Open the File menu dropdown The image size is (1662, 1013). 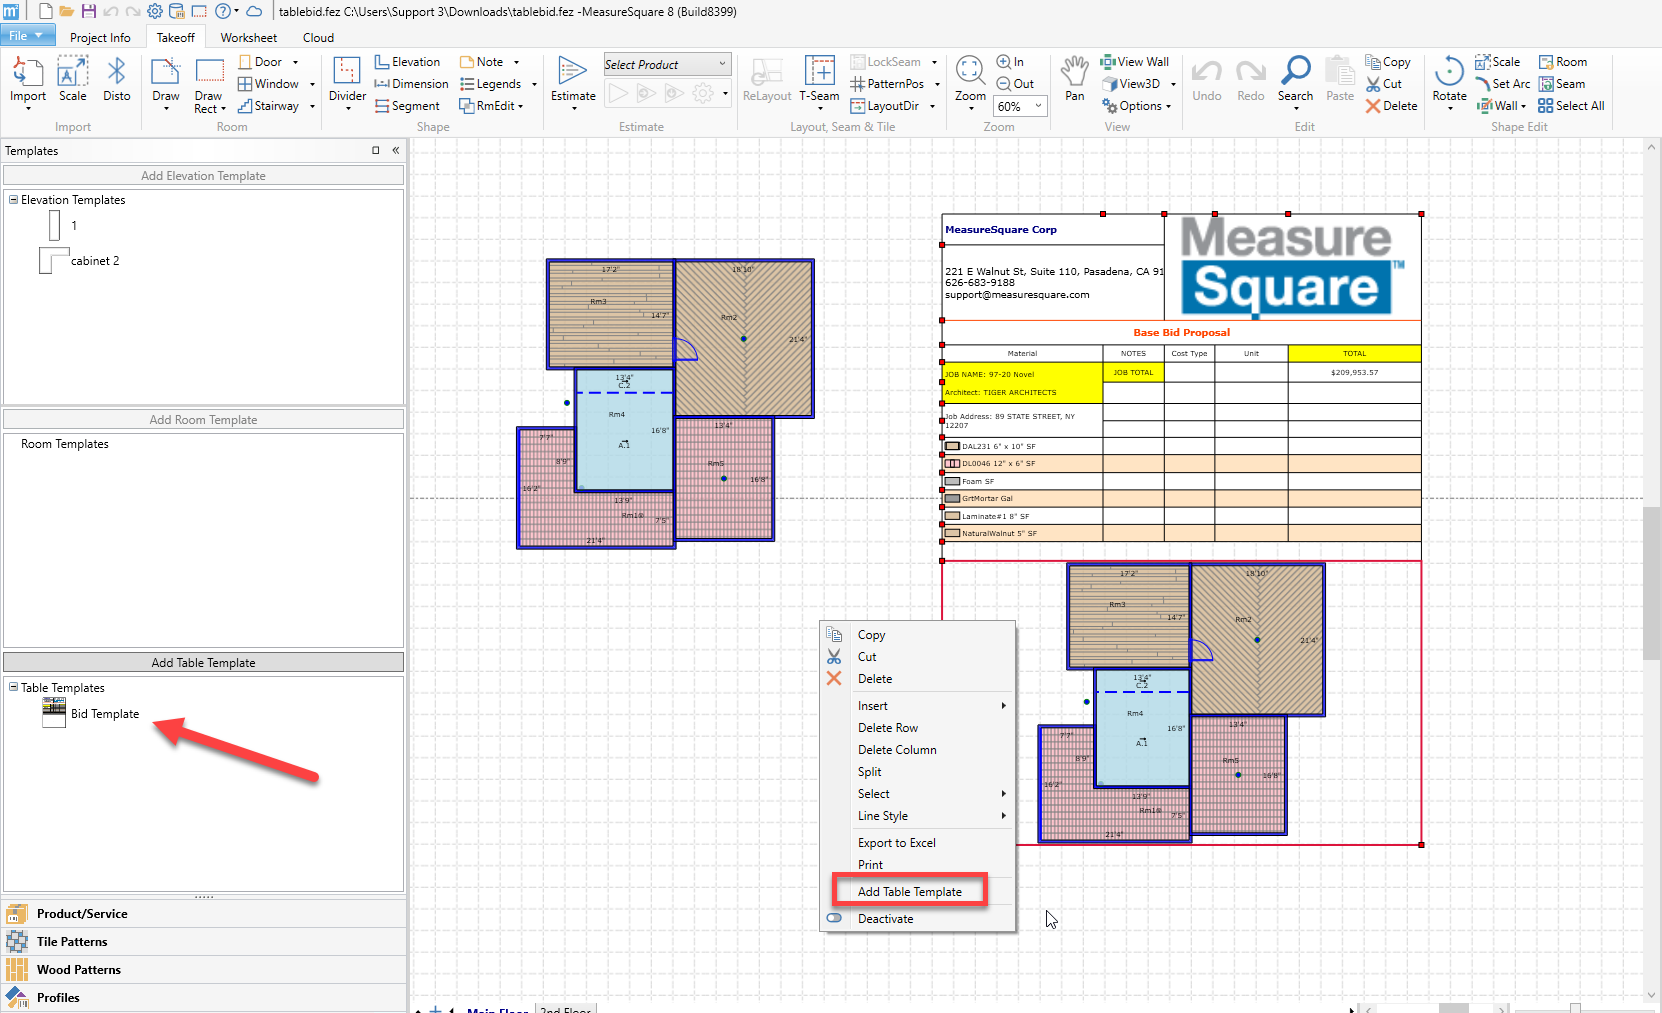point(26,36)
